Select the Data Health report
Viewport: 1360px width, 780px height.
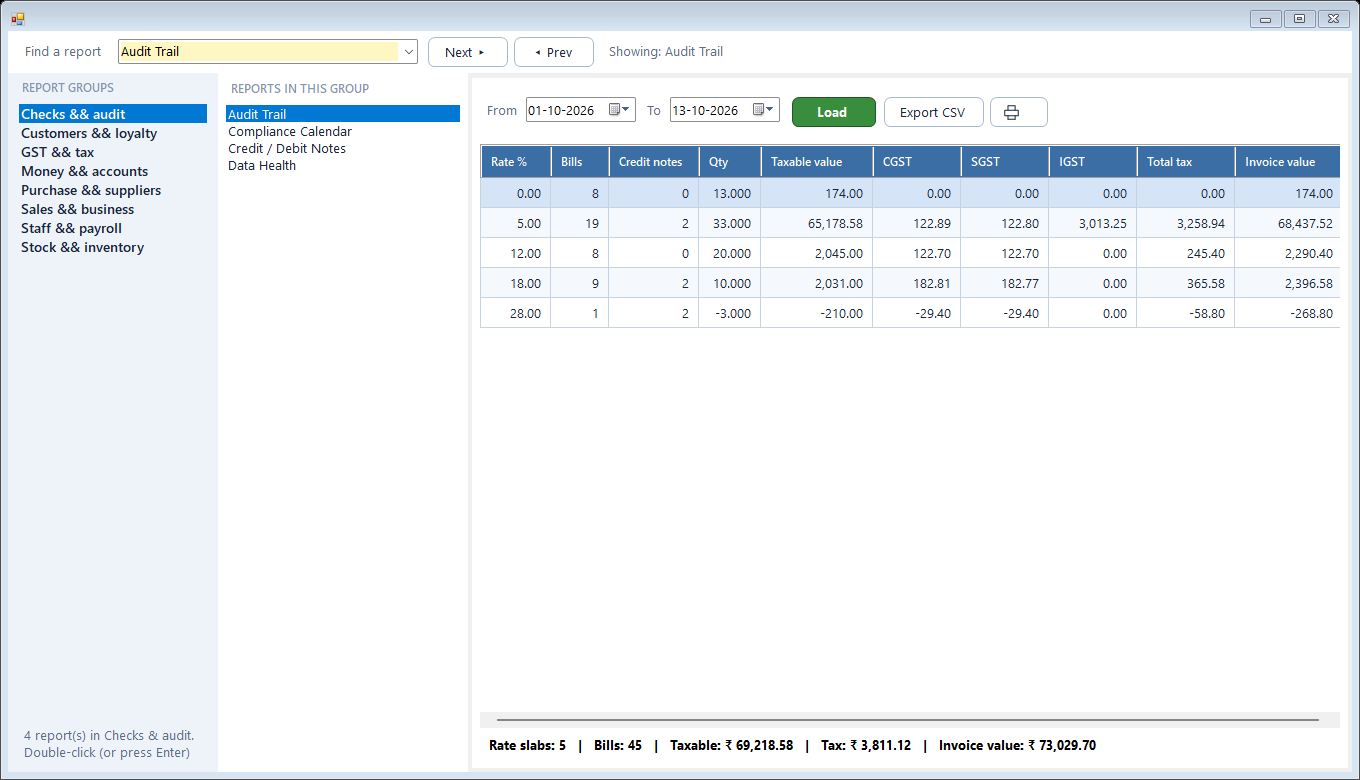click(262, 165)
